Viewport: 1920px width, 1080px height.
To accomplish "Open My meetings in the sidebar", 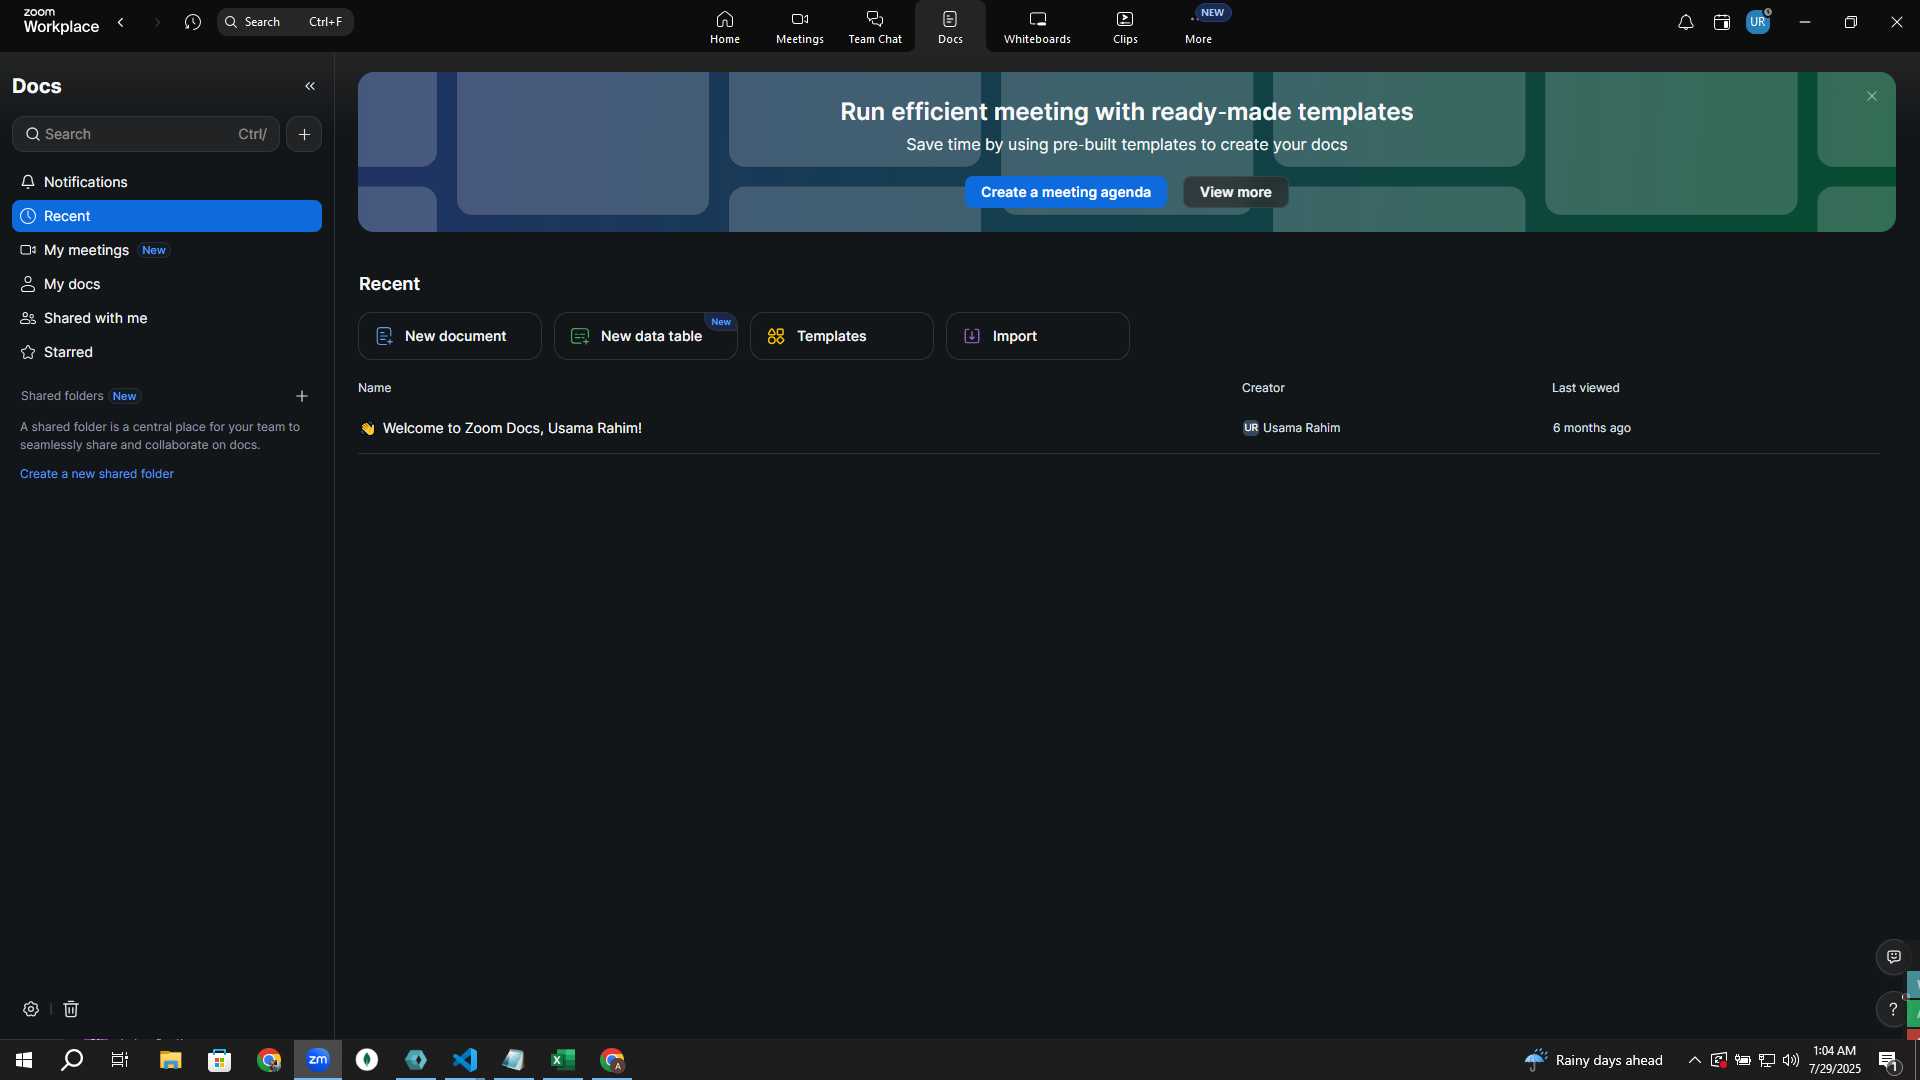I will 167,250.
